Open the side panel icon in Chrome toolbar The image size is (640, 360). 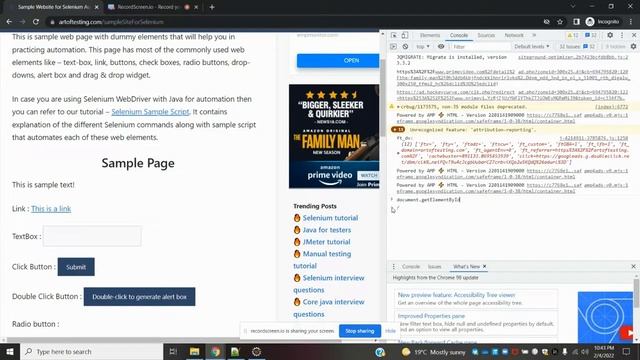coord(576,22)
